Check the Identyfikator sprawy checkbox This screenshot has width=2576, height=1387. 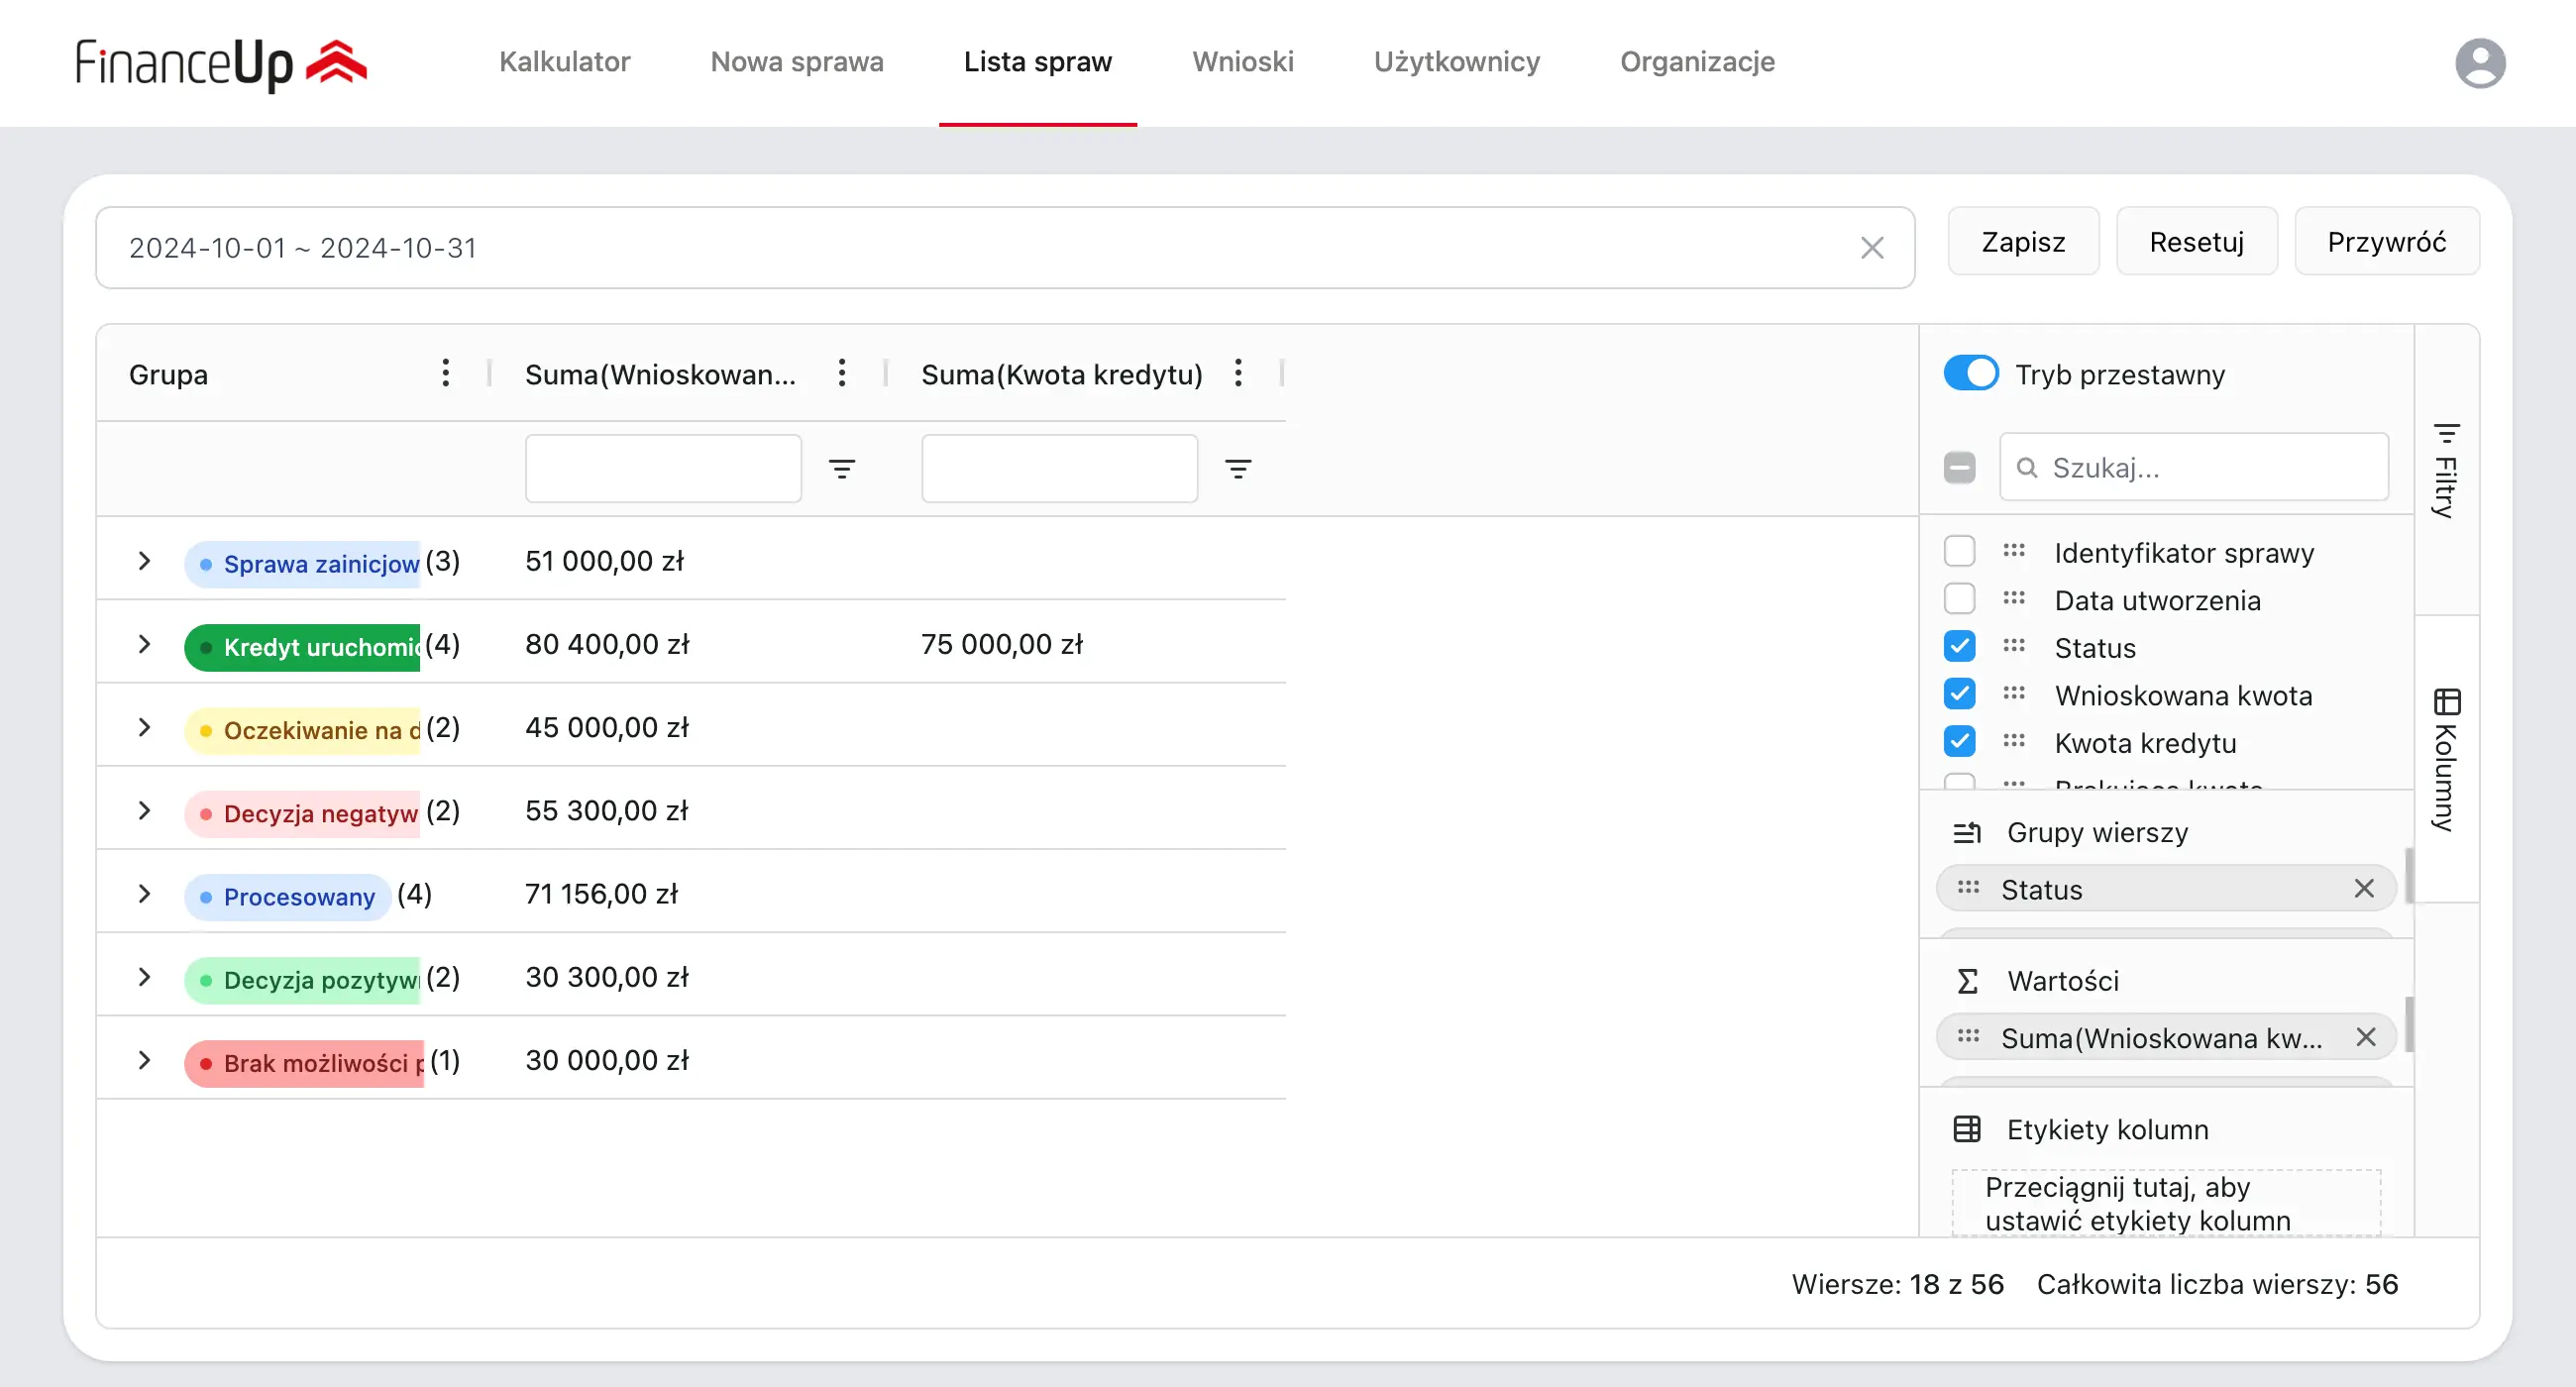click(x=1959, y=551)
